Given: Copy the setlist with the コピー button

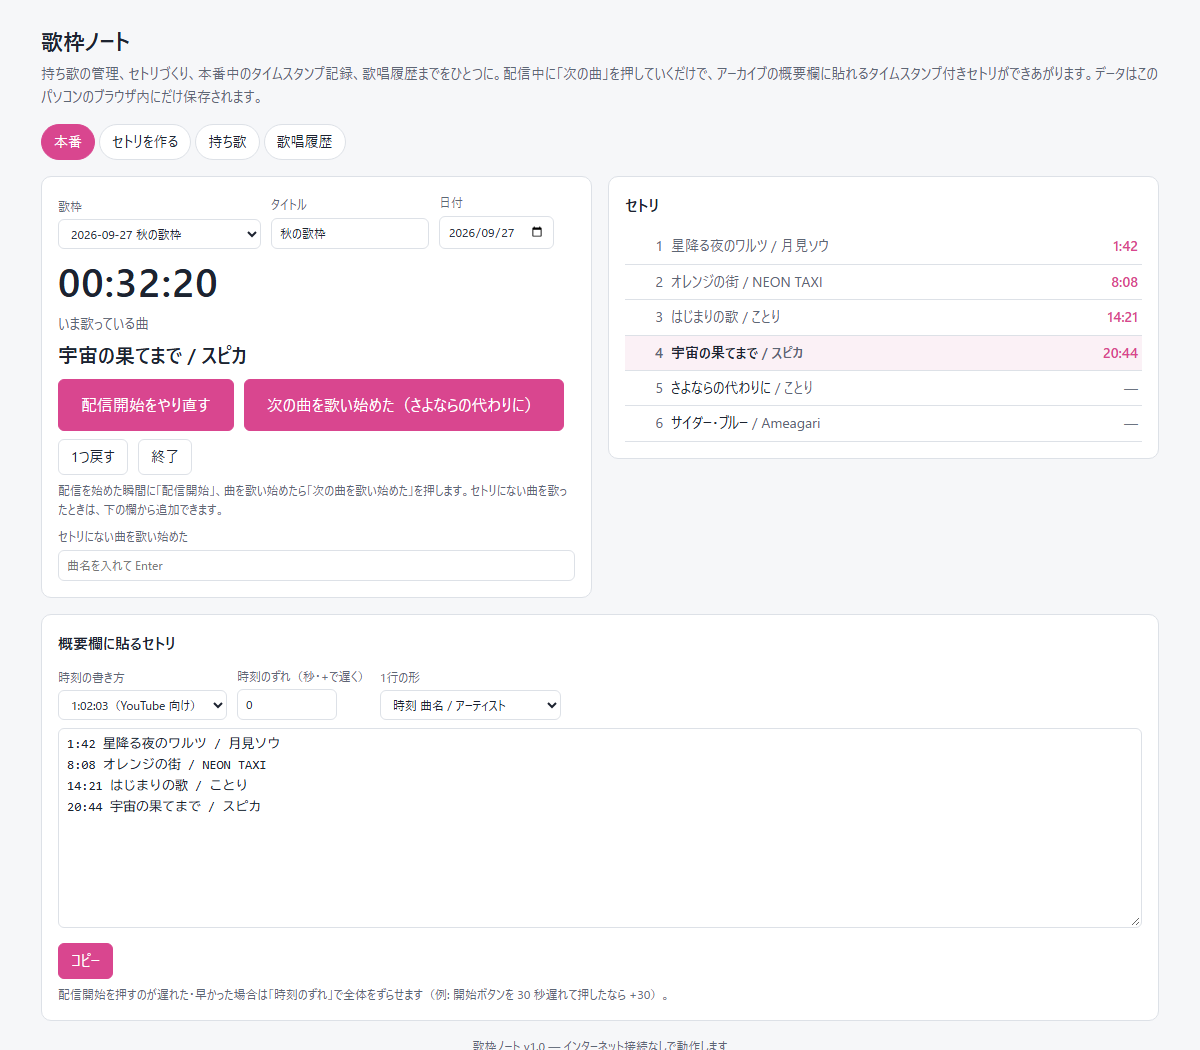Looking at the screenshot, I should (85, 960).
